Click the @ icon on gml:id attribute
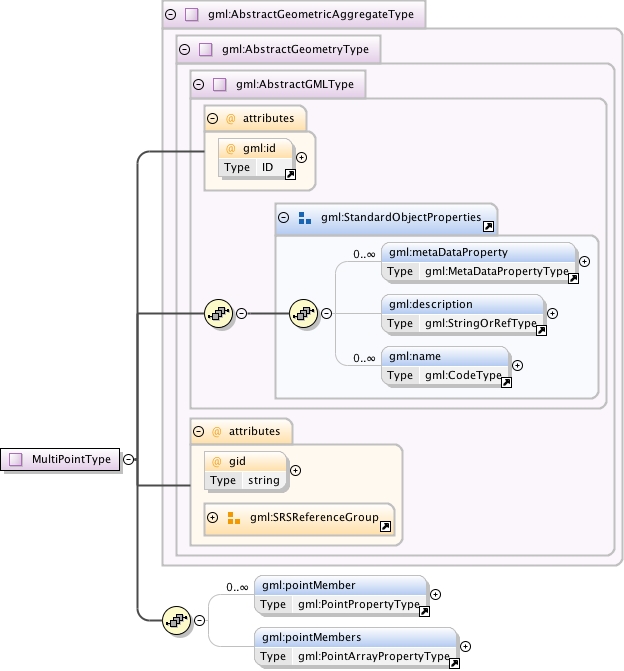Viewport: 624px width, 671px height. coord(230,149)
